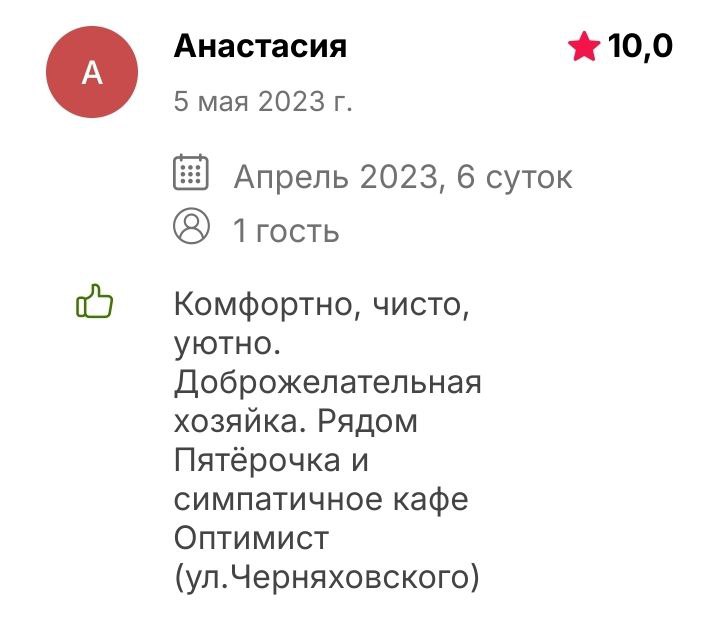Select the word Доброжелательная
This screenshot has height=620, width=720.
(328, 383)
